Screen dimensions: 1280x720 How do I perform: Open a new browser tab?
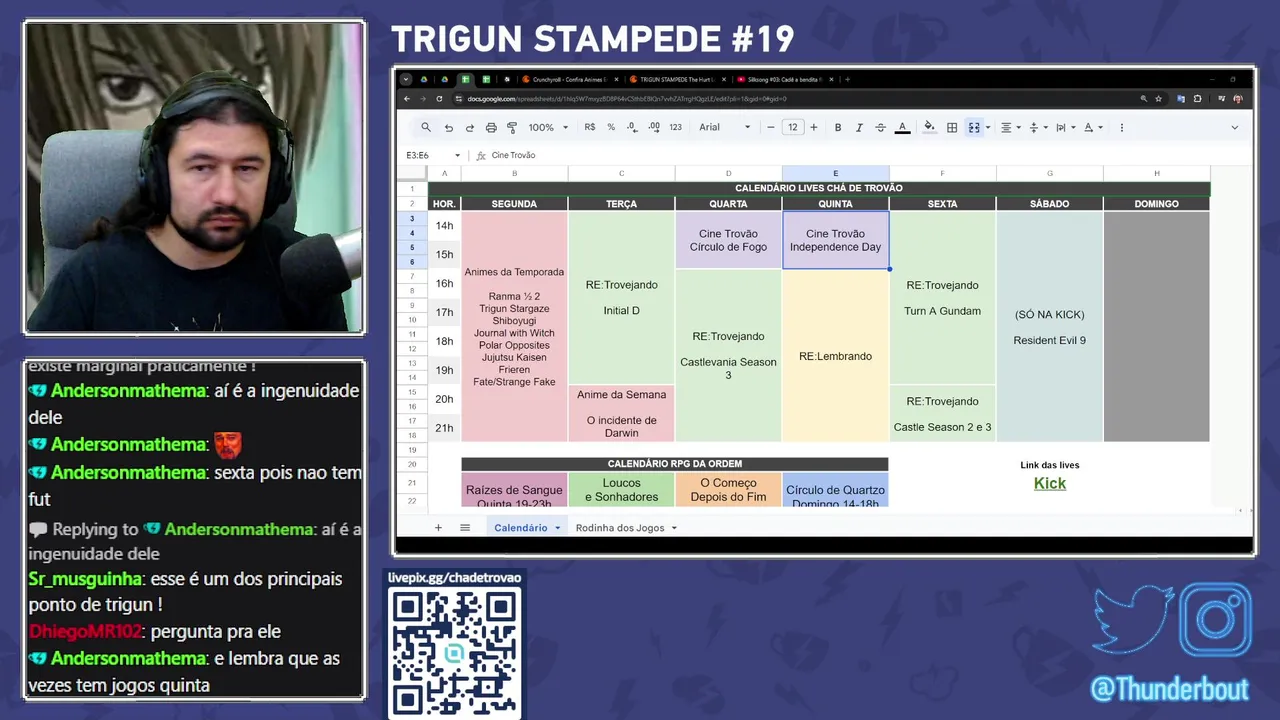click(847, 79)
